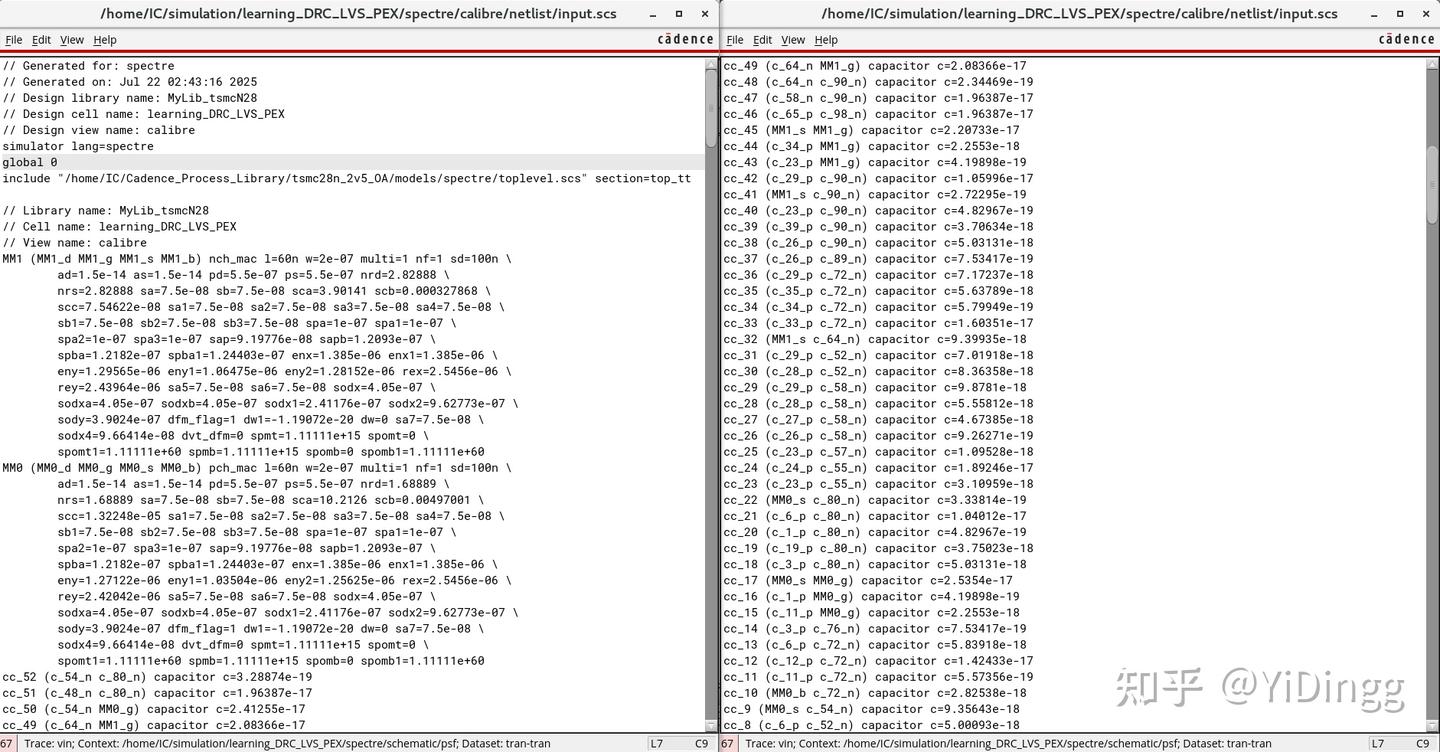The width and height of the screenshot is (1440, 752).
Task: Click the cc_48 capacitor line in right window
Action: coord(878,82)
